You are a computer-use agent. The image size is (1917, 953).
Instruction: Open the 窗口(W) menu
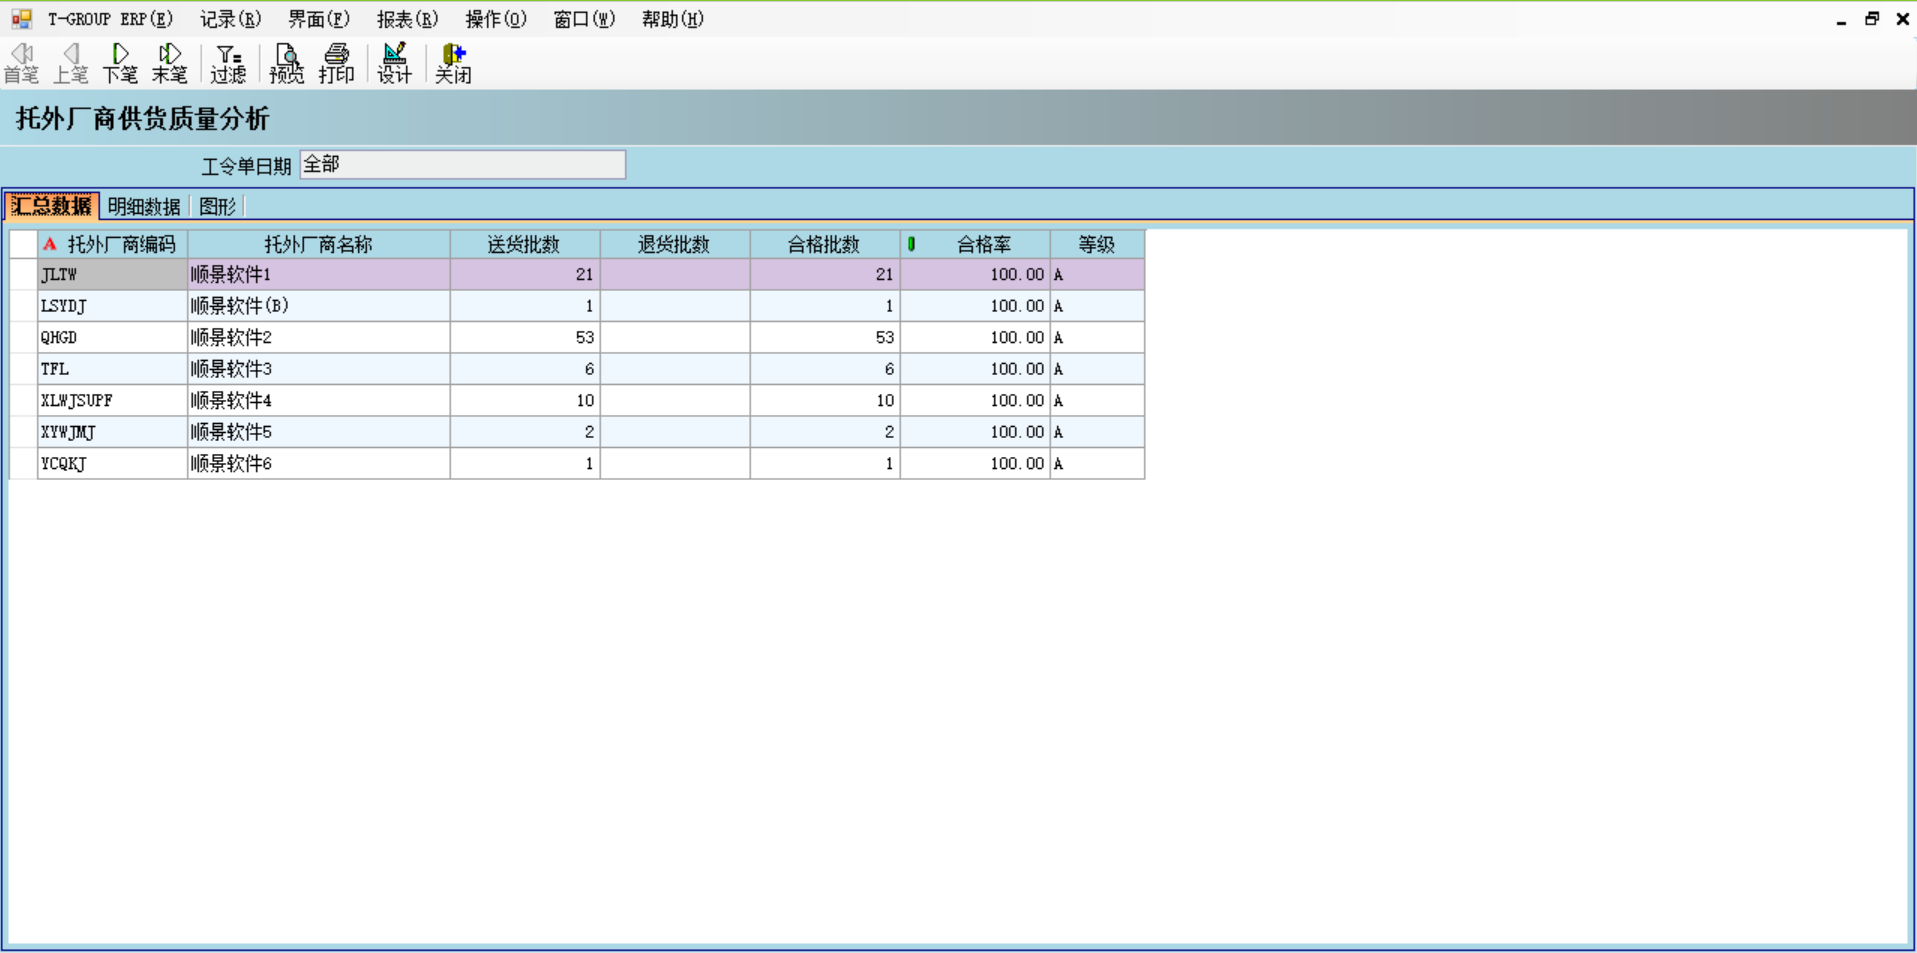click(584, 19)
